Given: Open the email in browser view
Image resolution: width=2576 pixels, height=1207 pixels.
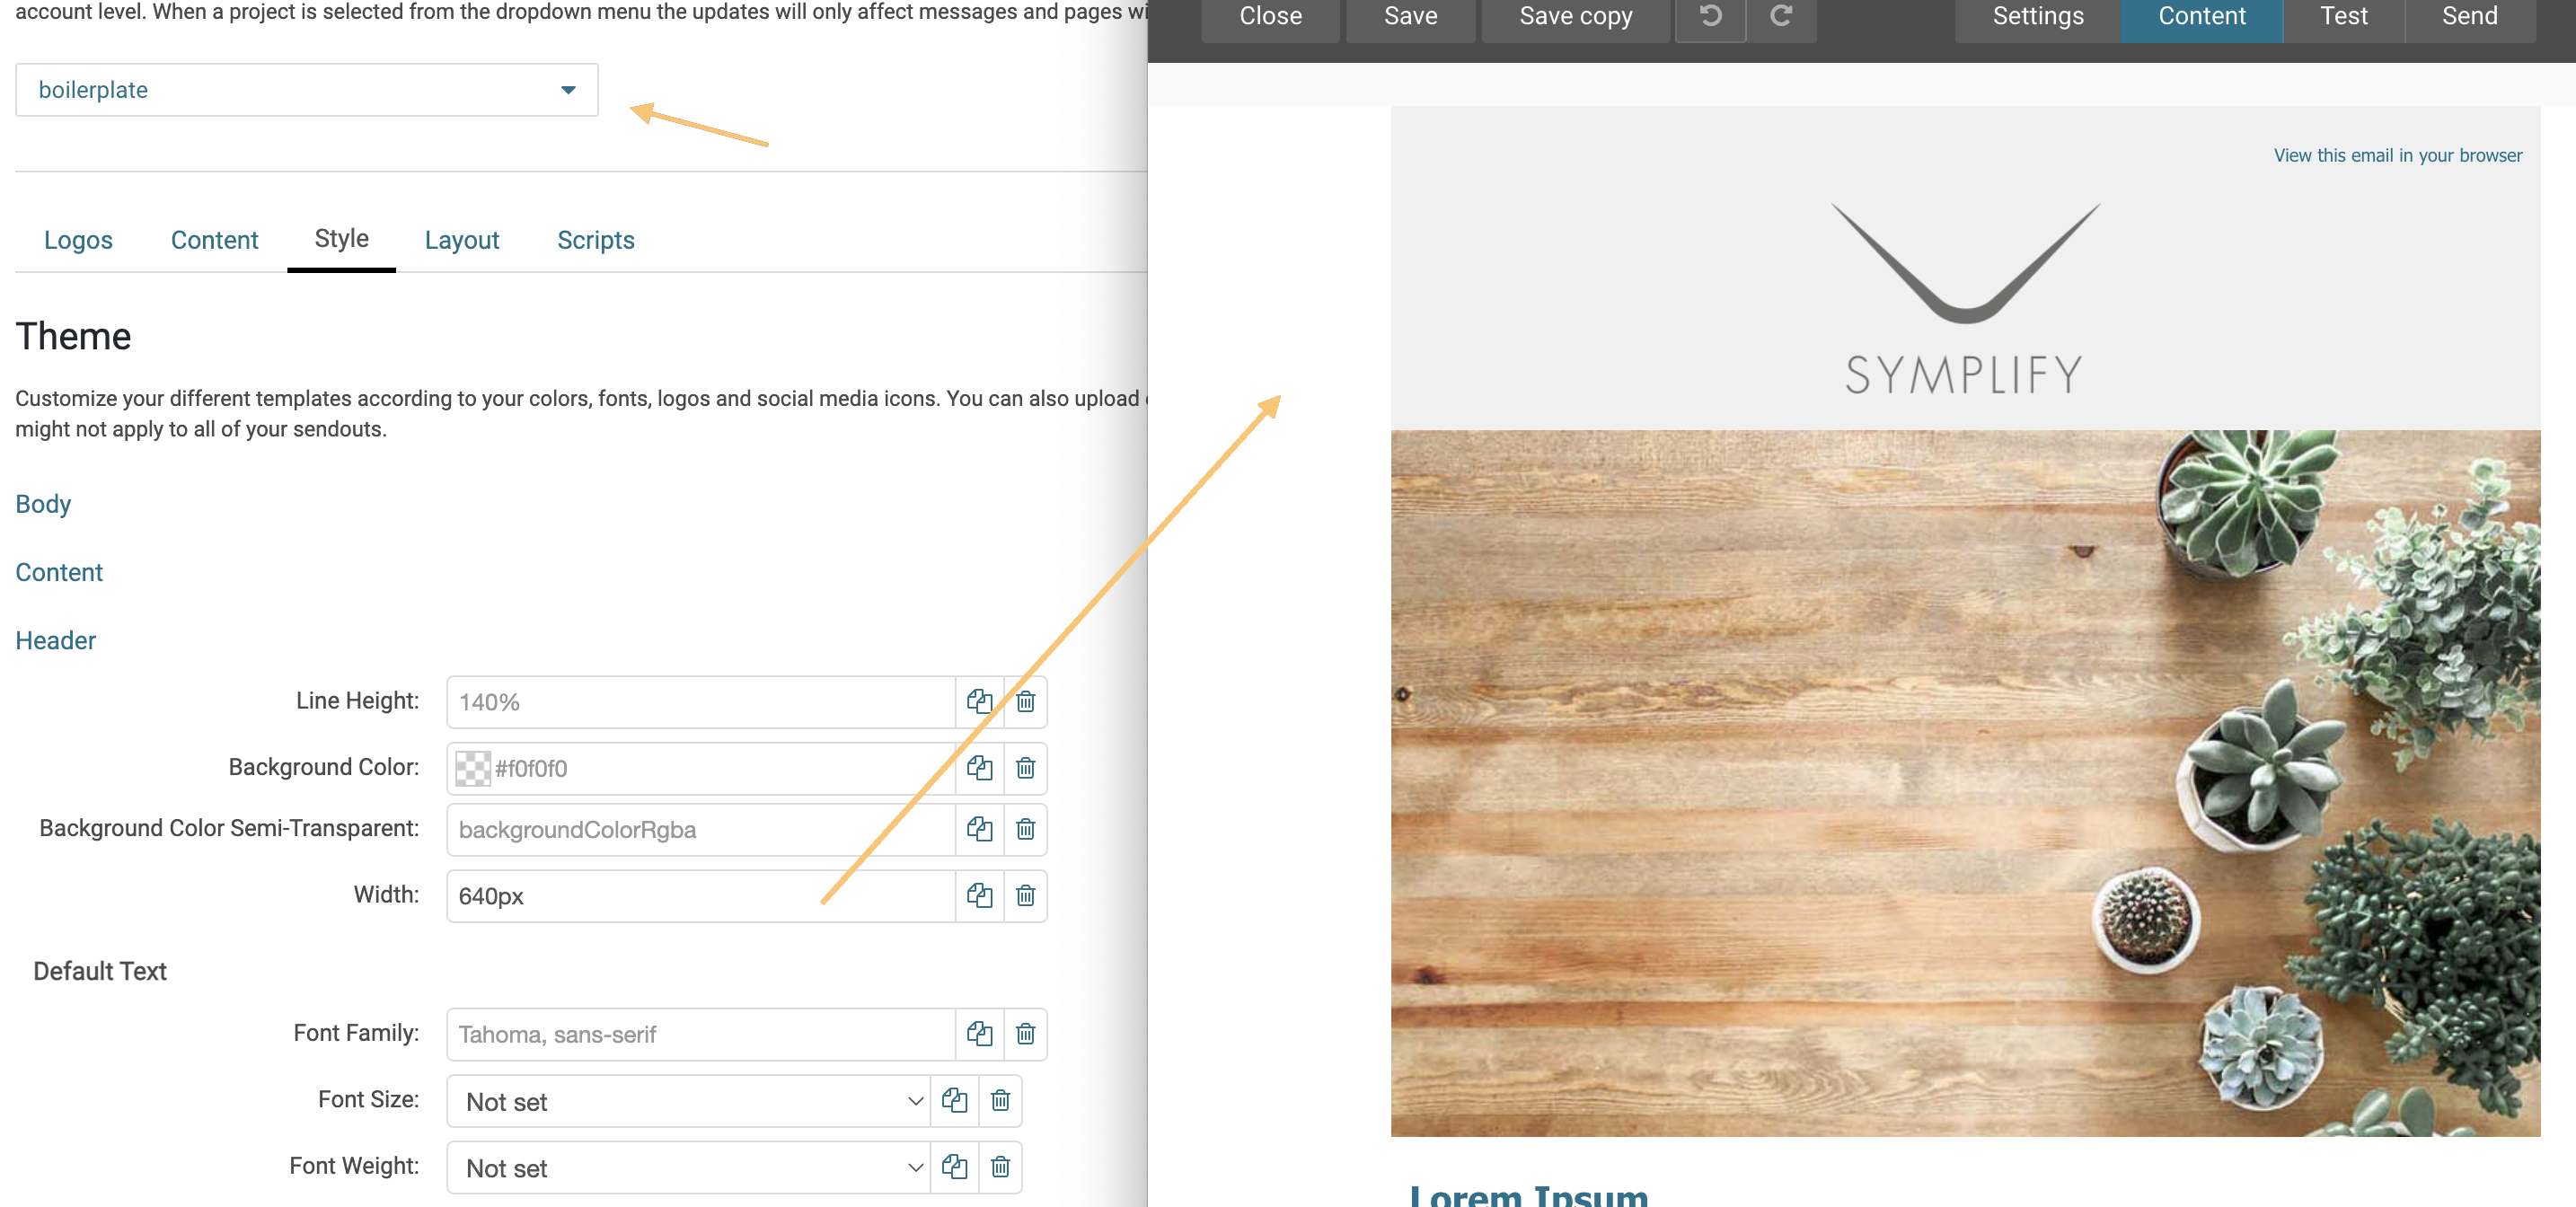Looking at the screenshot, I should tap(2397, 155).
